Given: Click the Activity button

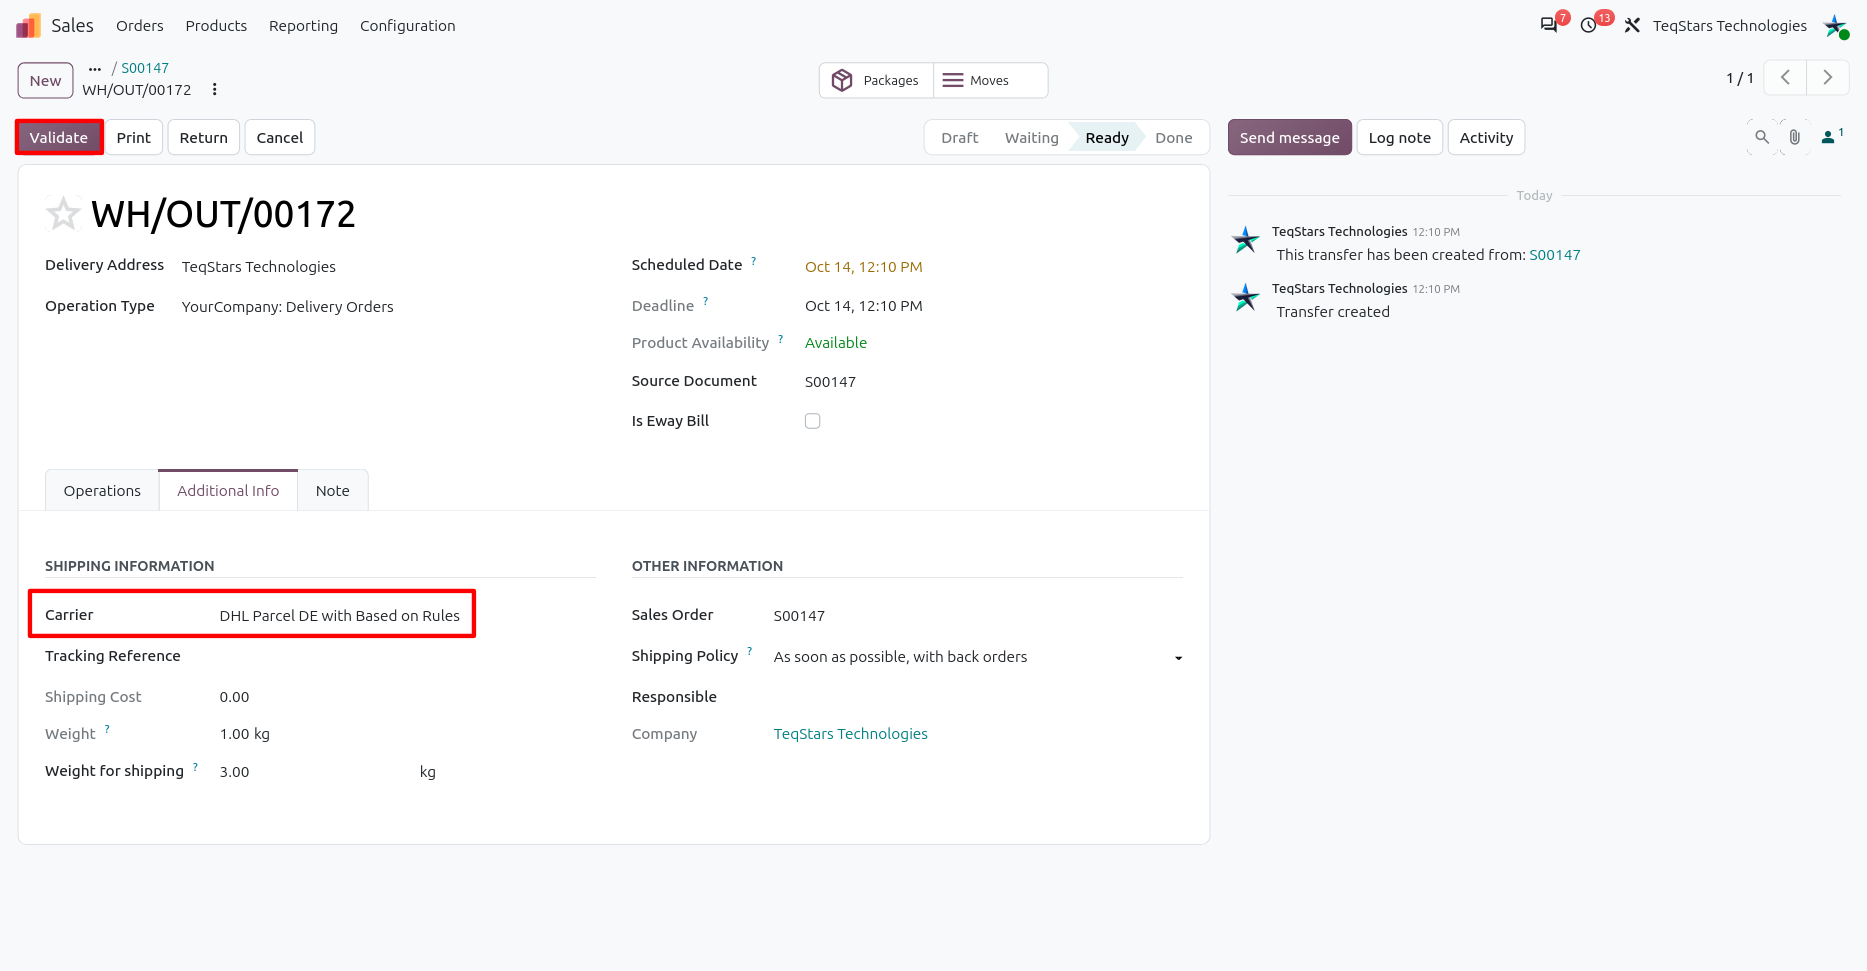Looking at the screenshot, I should pos(1486,137).
